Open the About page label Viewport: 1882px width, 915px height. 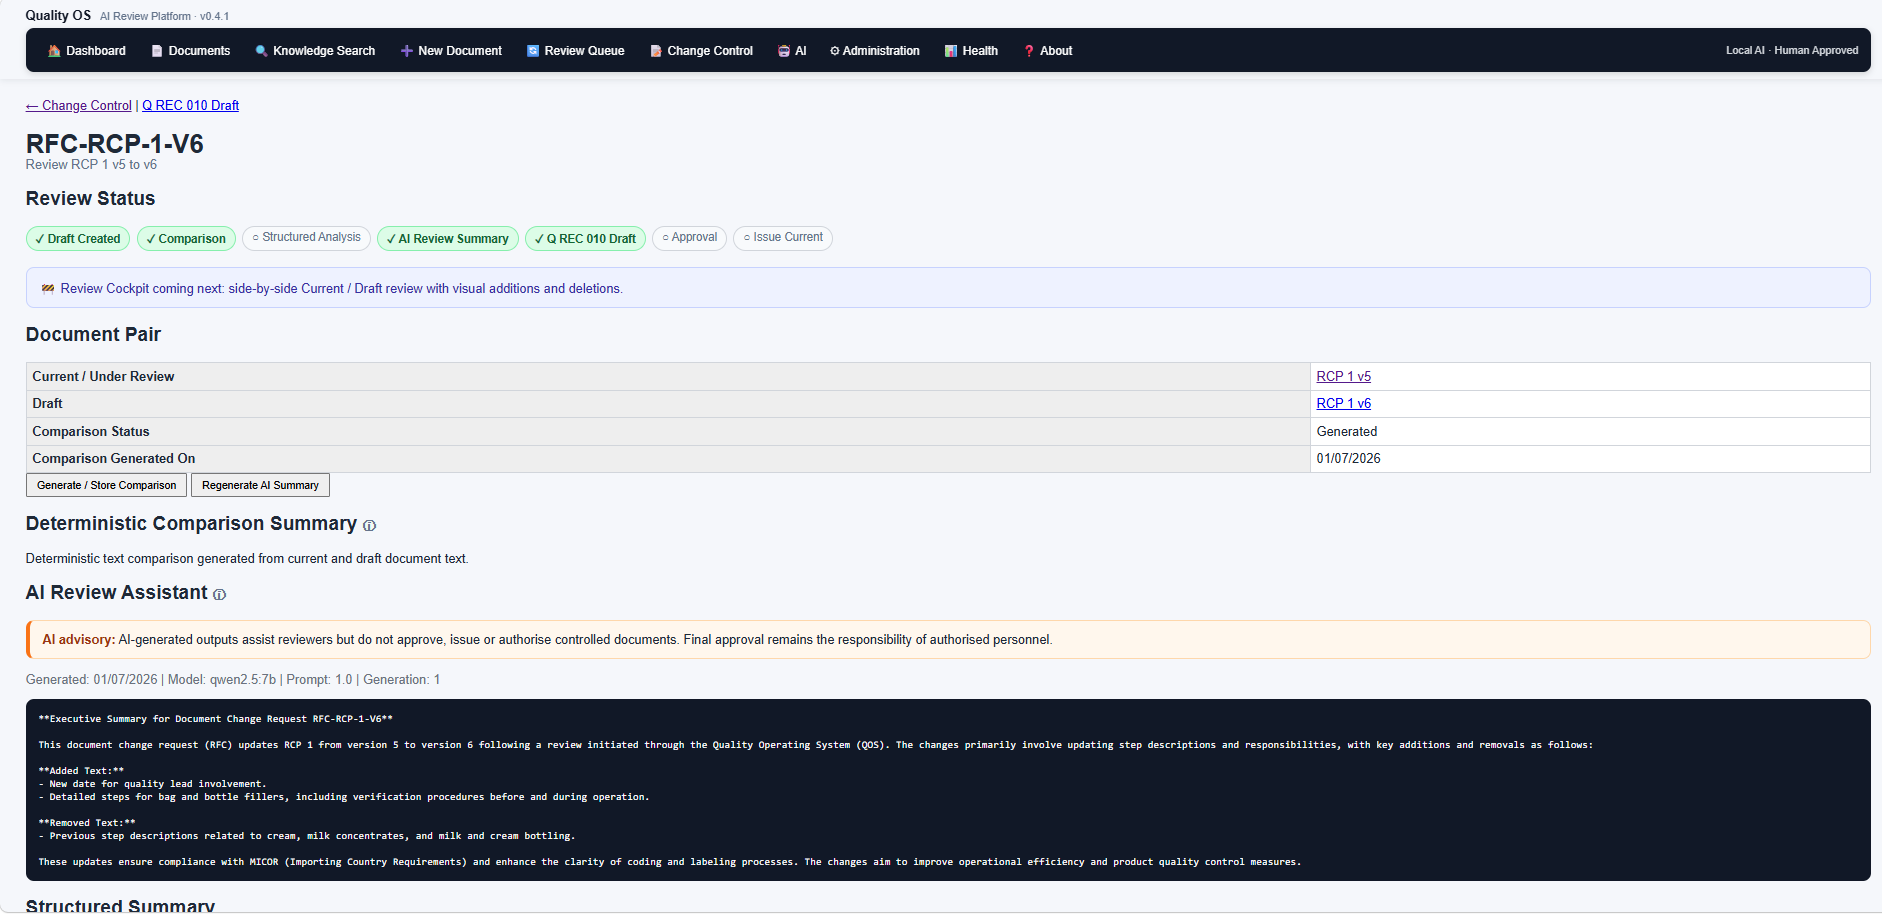1056,51
